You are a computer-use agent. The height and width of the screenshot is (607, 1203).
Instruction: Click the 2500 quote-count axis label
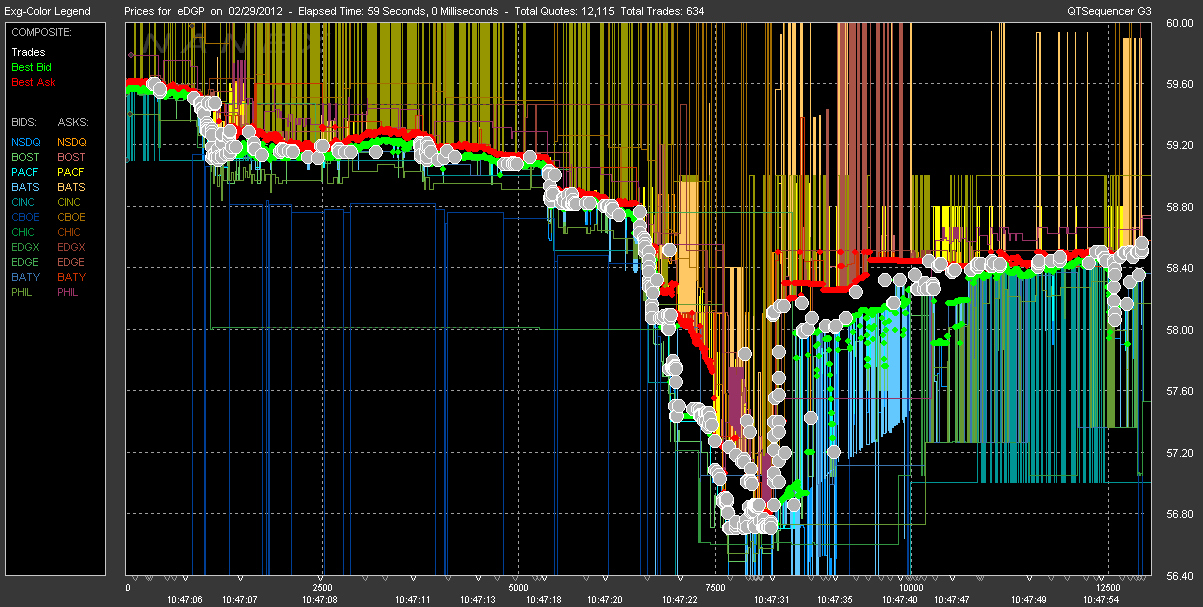click(322, 587)
